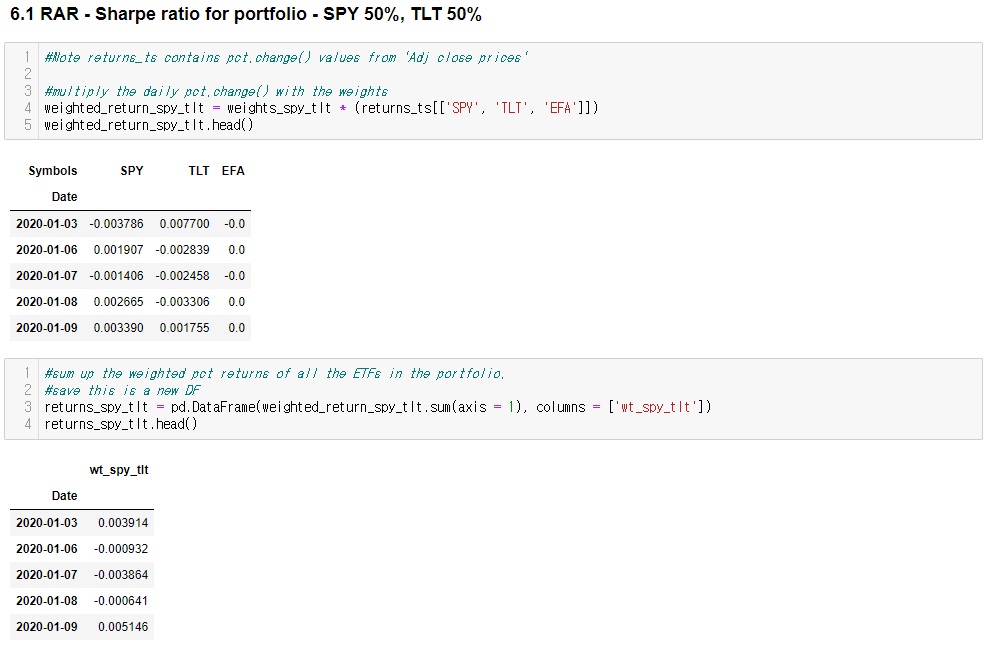The height and width of the screenshot is (648, 985).
Task: Click code line 'returns_spy_tlt = pd.DataFrame(...'
Action: tap(378, 407)
